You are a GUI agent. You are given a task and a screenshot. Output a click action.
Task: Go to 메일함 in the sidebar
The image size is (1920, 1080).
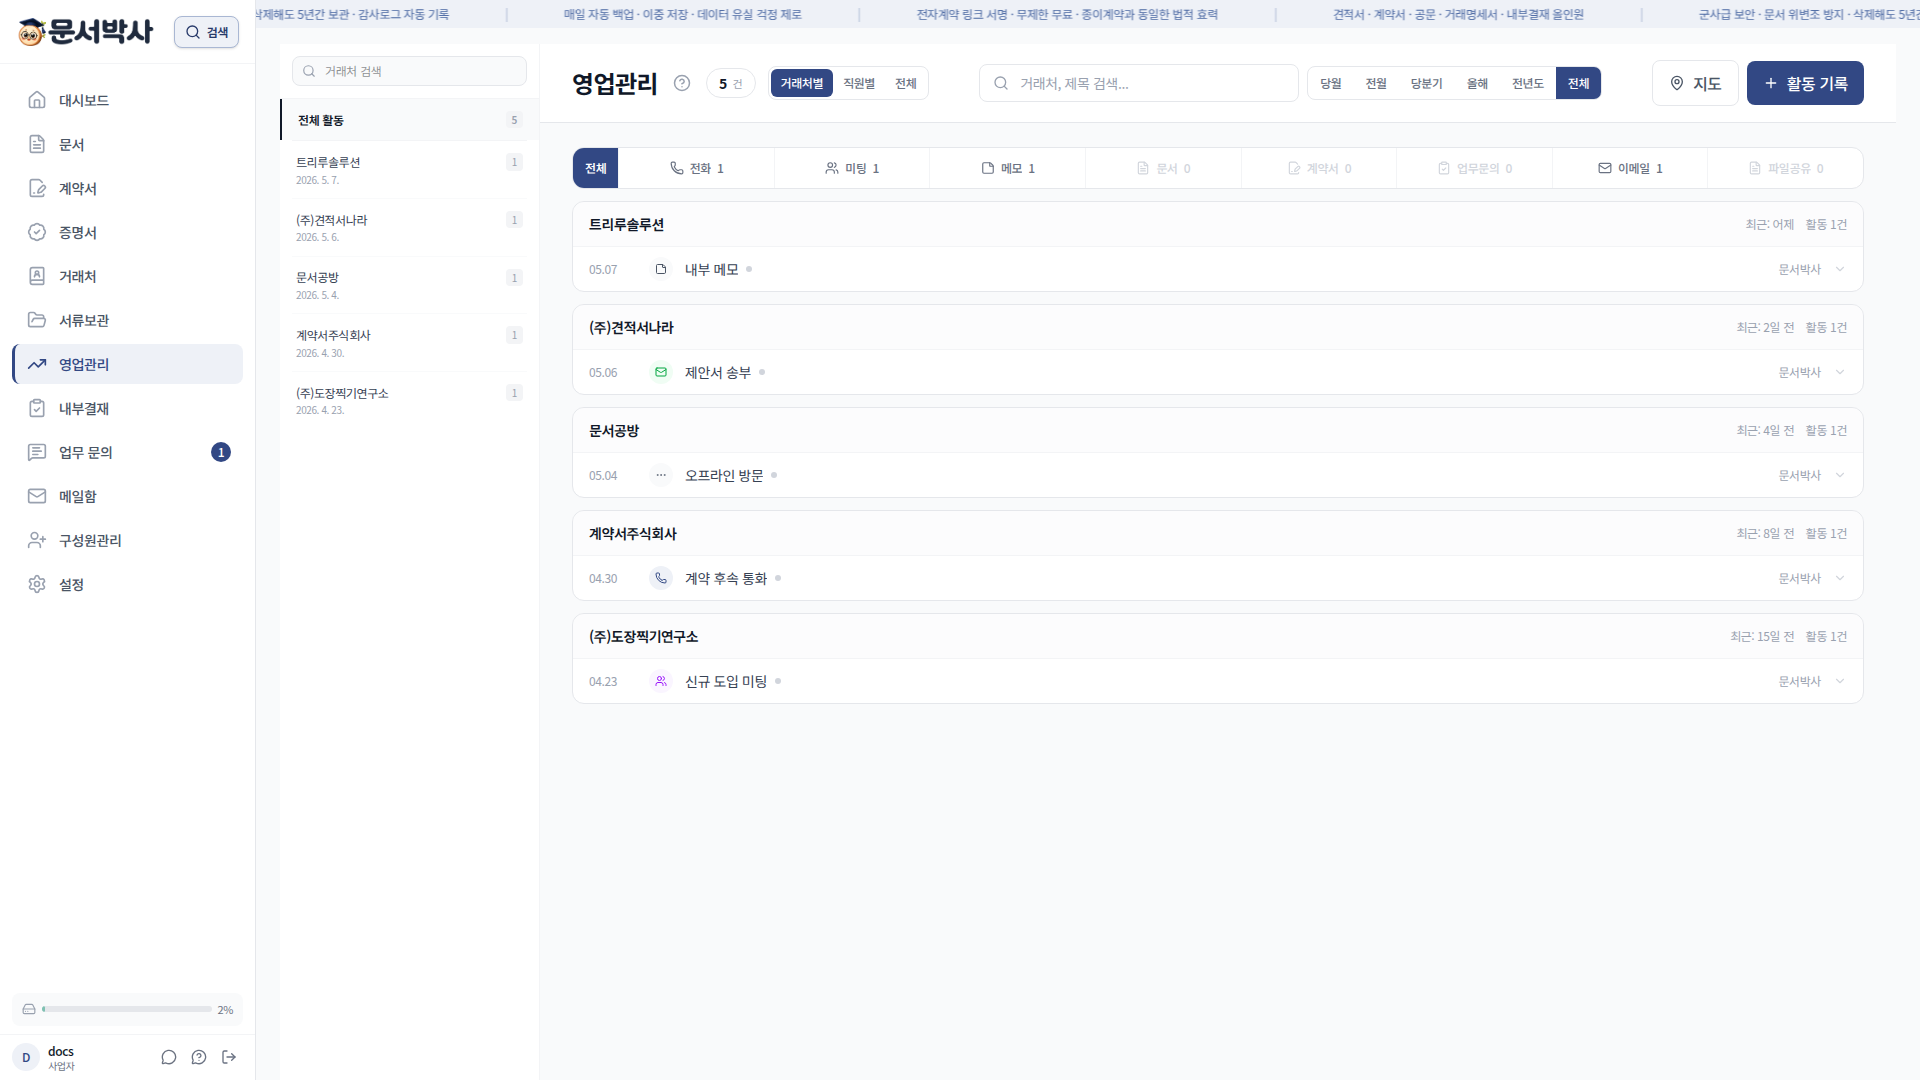point(128,496)
